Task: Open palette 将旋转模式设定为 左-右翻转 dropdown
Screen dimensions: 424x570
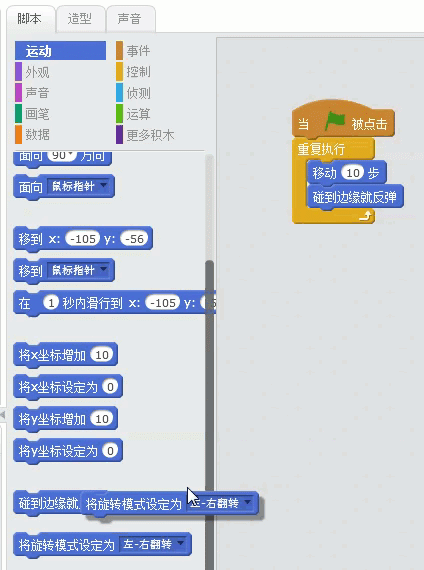Action: [x=153, y=544]
